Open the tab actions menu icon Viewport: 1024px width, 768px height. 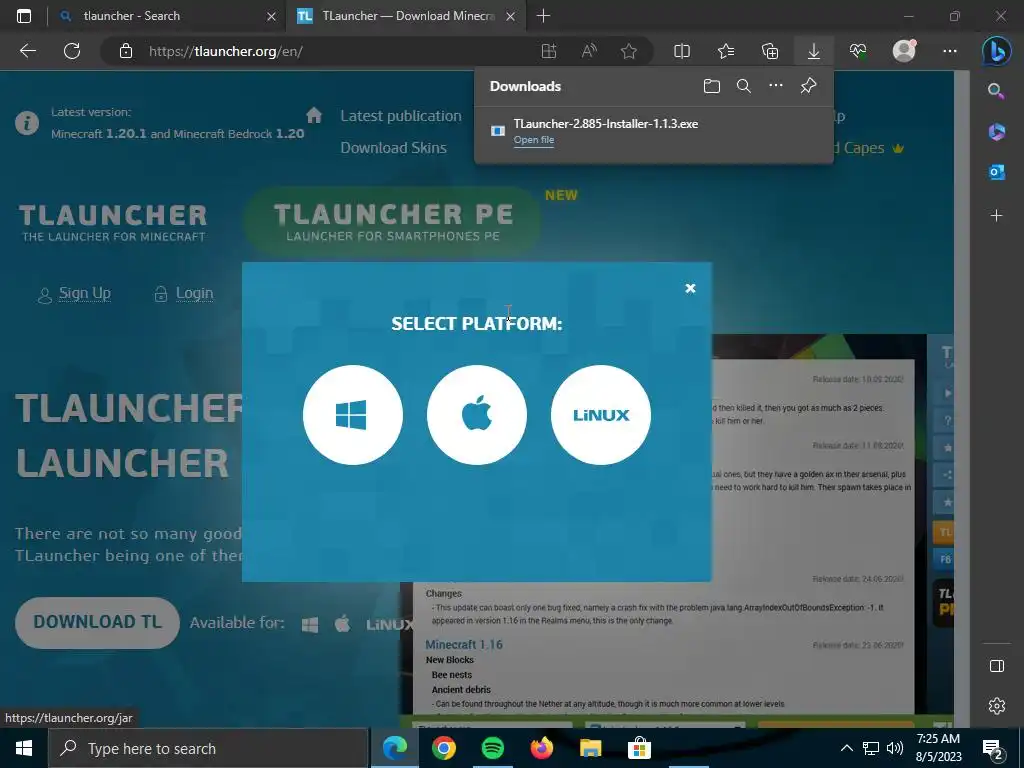point(24,16)
